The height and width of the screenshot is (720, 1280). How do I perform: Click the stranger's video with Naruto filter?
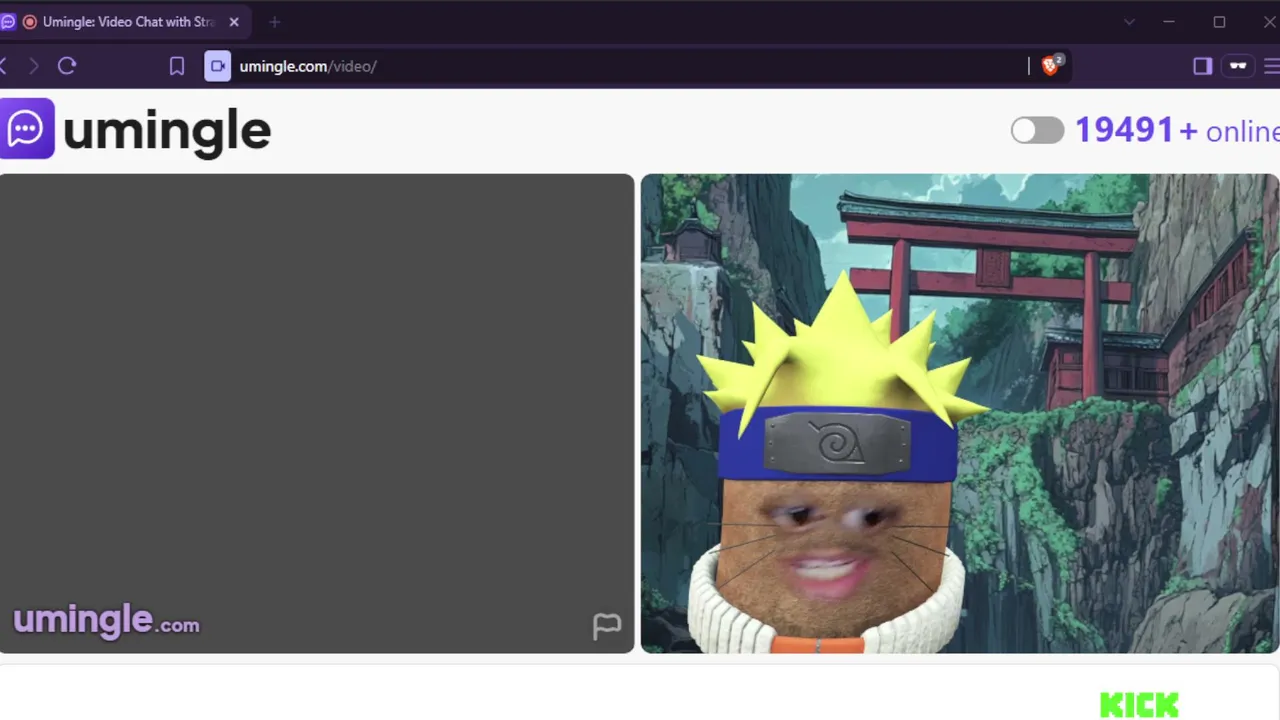[x=960, y=413]
